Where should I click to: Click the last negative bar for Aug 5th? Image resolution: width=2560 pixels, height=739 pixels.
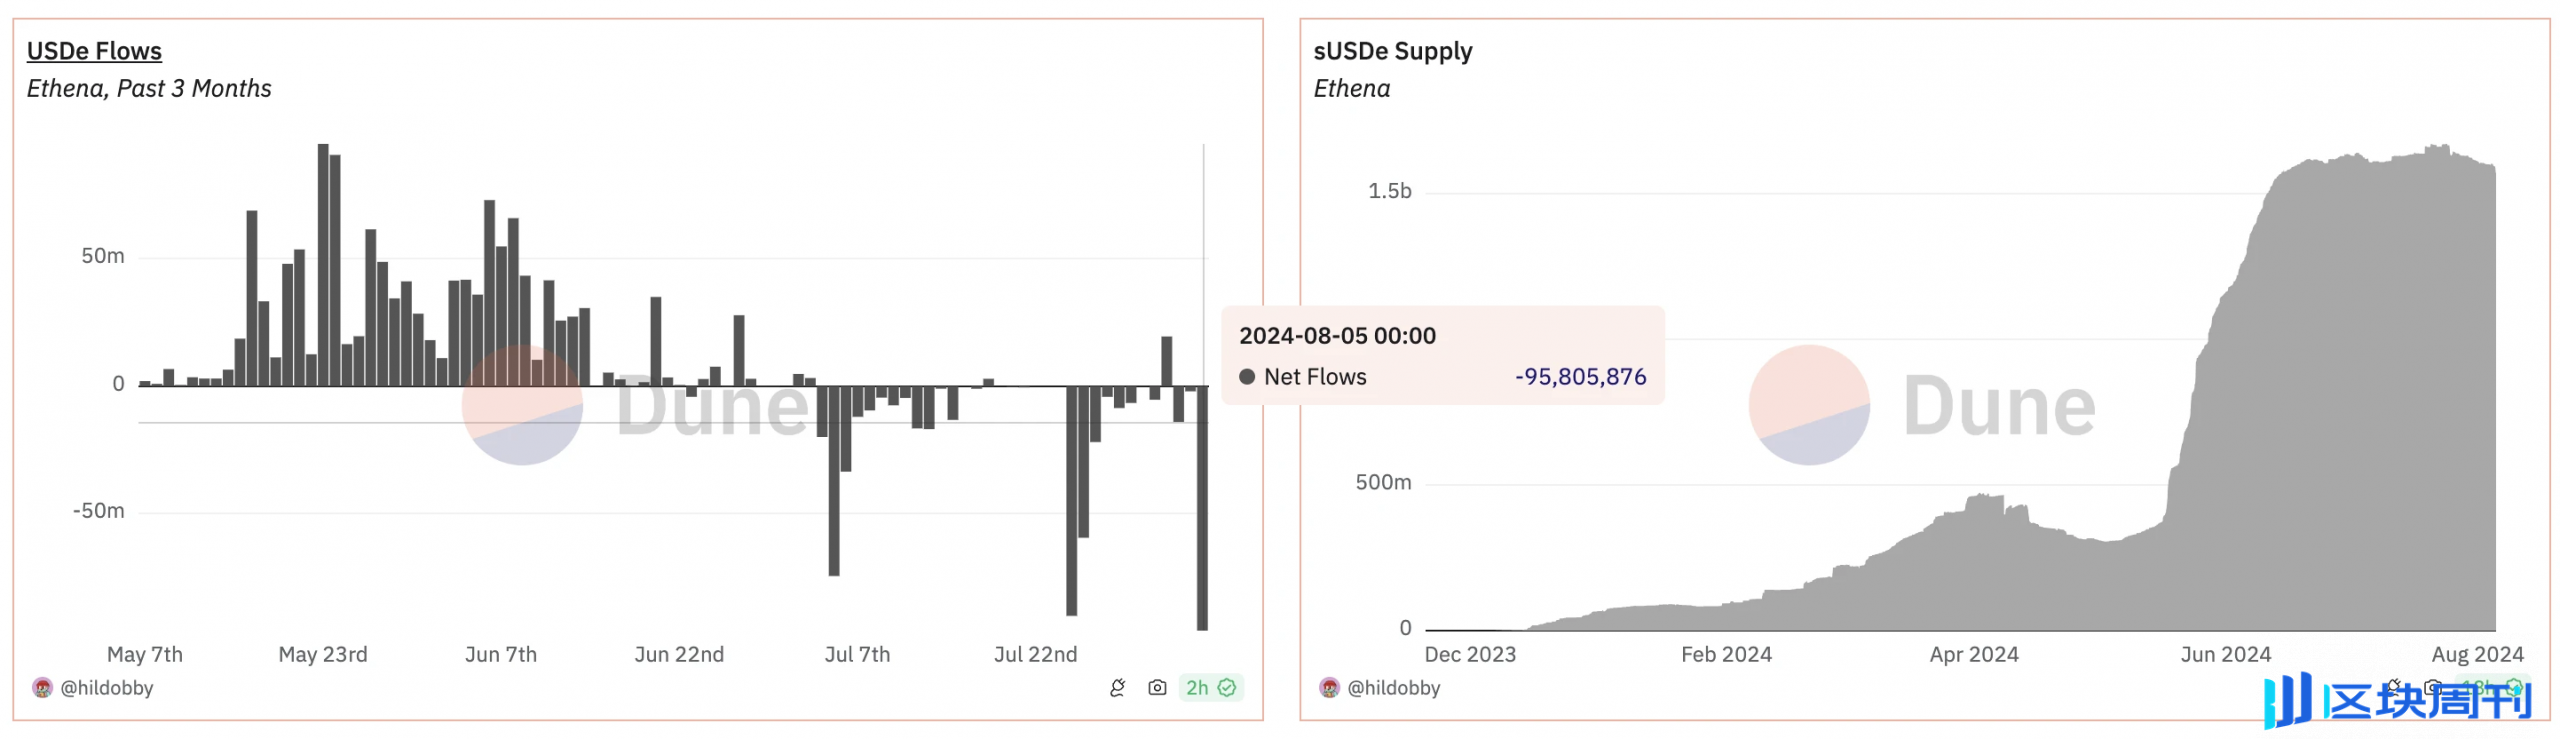point(1202,508)
